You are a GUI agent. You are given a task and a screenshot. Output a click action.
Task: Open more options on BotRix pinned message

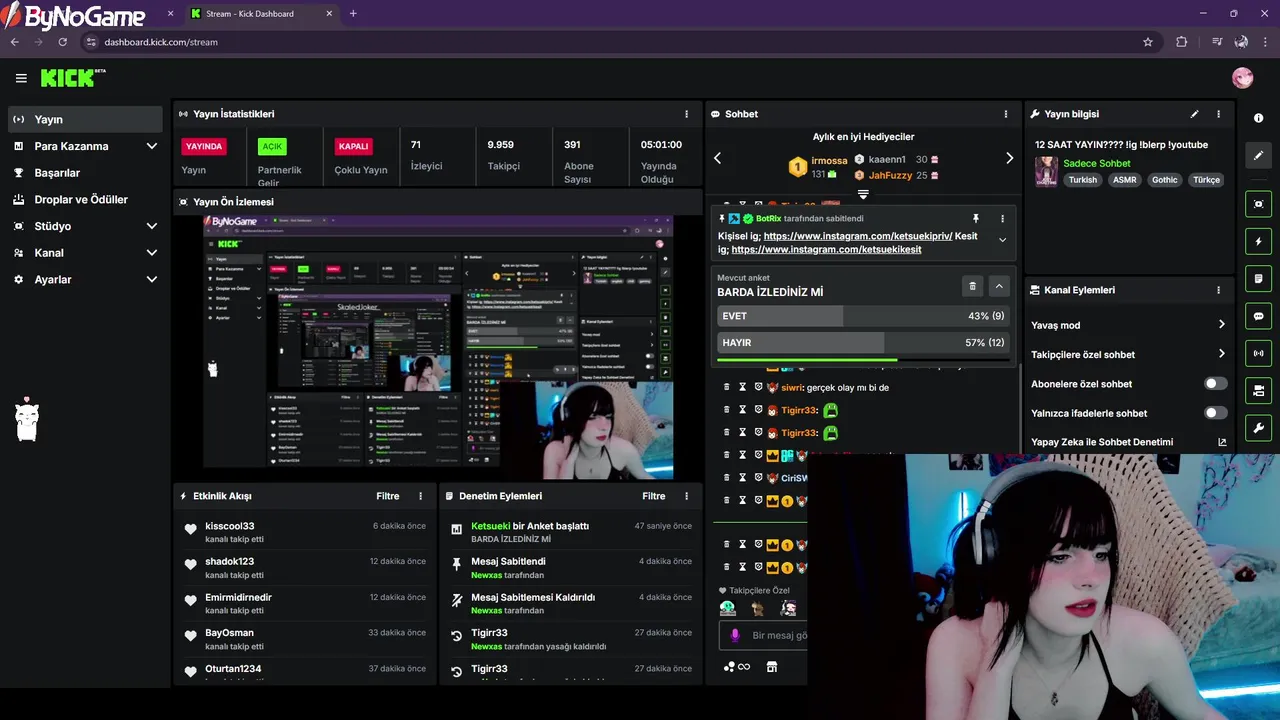click(x=1002, y=218)
